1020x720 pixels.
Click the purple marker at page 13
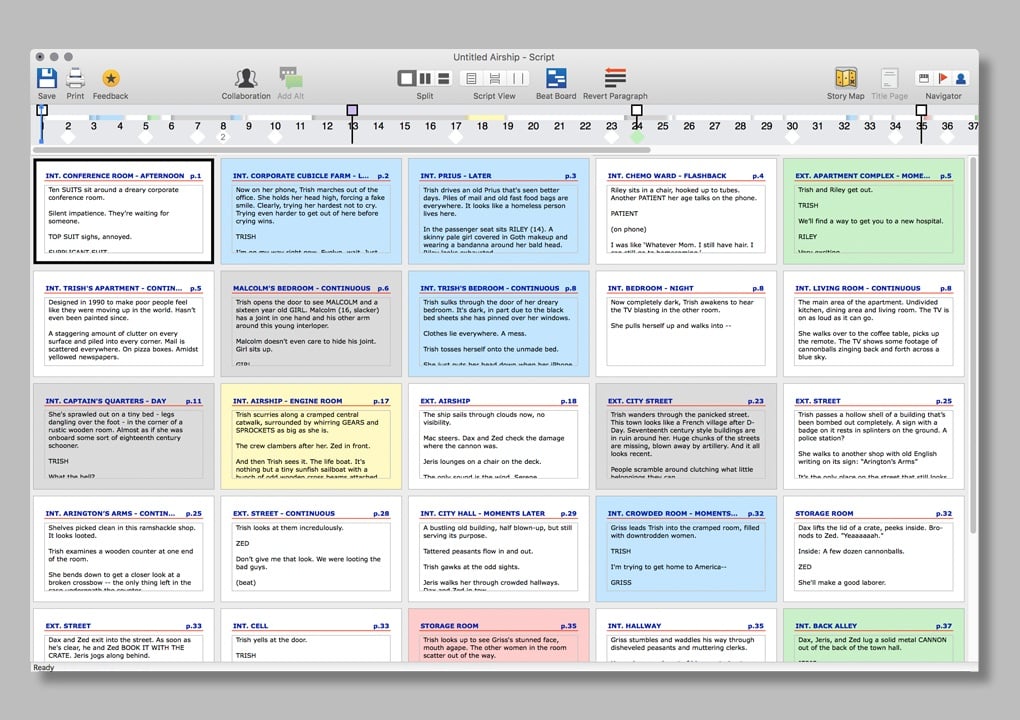tap(352, 110)
